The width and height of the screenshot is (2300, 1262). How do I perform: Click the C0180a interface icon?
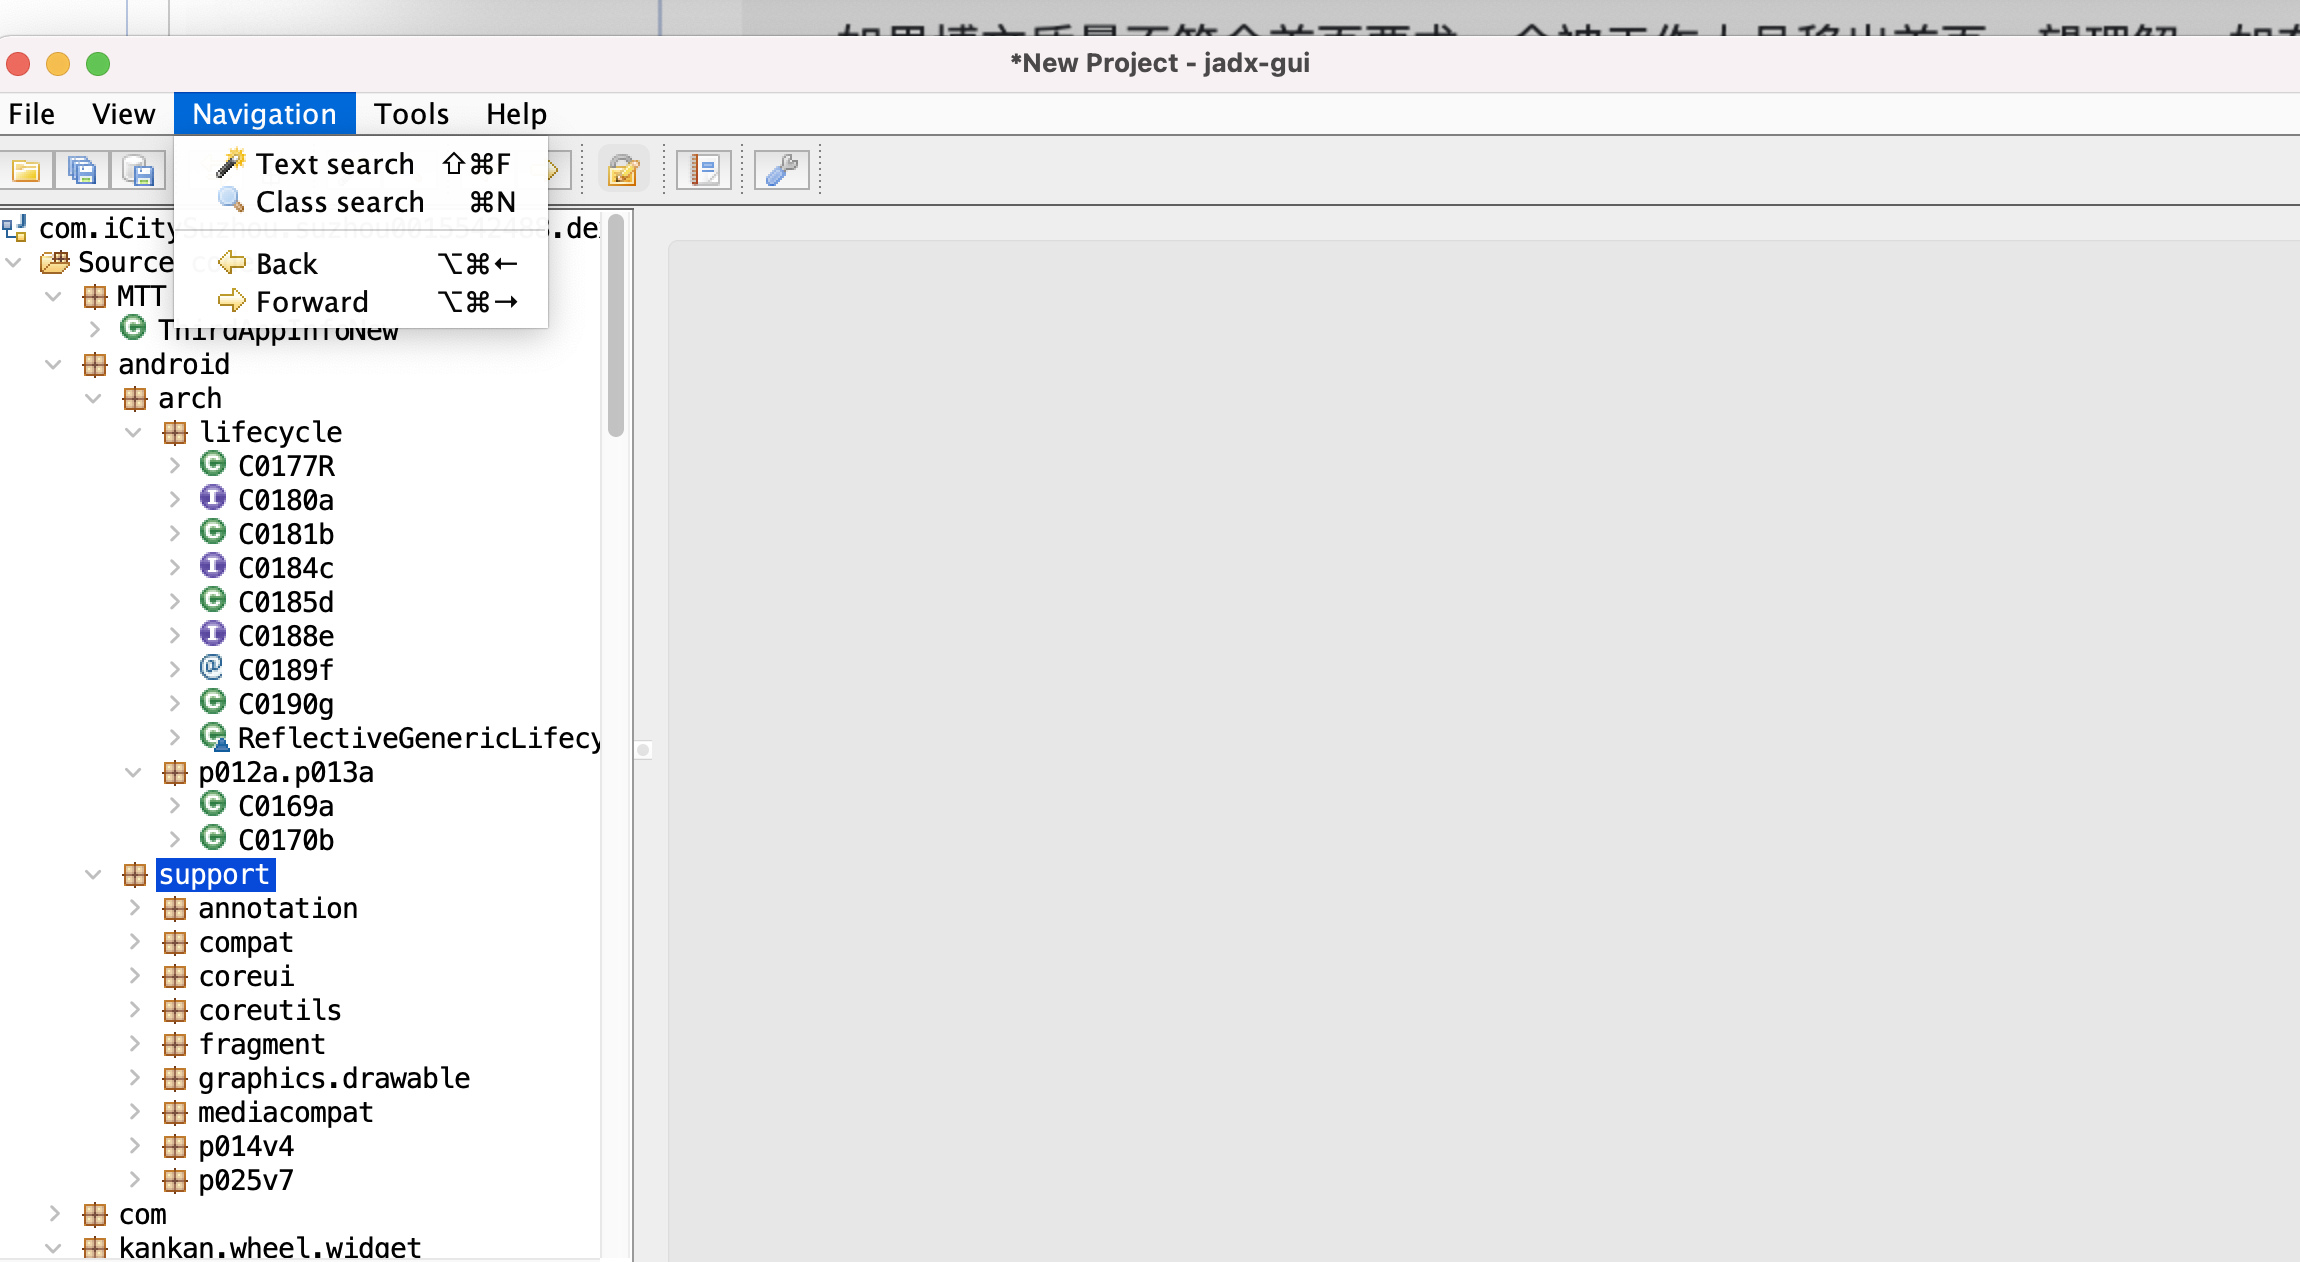pos(213,497)
